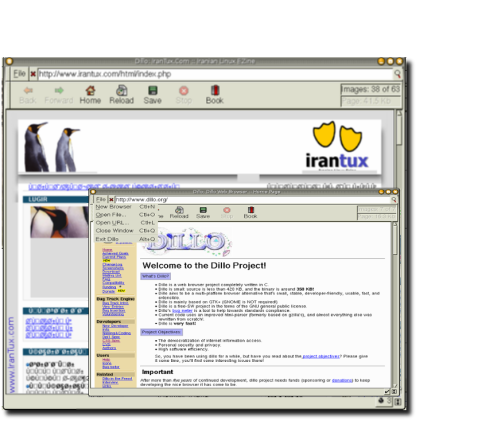Screen dimensions: 482x421
Task: Click Save icon in the irantux window toolbar
Action: tap(153, 90)
